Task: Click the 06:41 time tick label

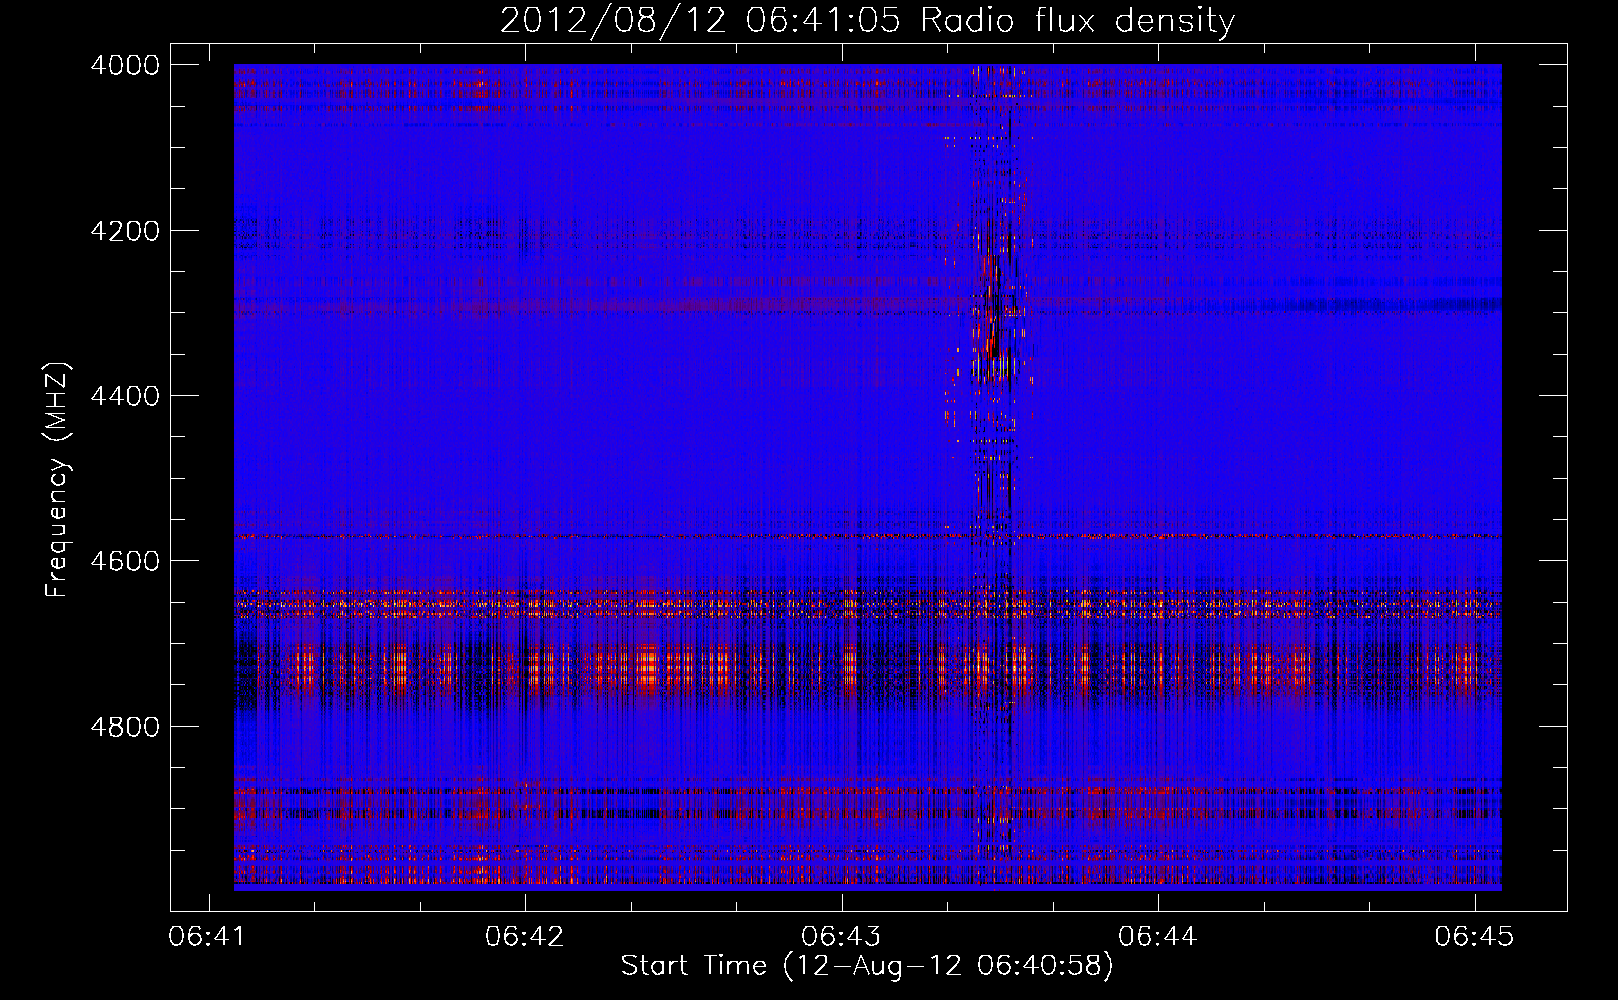Action: click(x=208, y=937)
